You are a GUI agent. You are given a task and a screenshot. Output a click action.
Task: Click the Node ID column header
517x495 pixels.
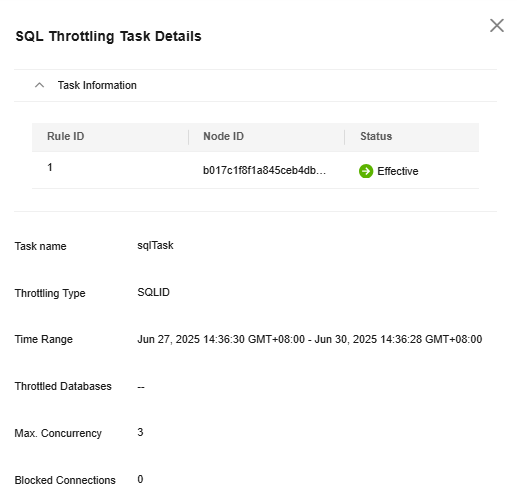click(x=223, y=136)
